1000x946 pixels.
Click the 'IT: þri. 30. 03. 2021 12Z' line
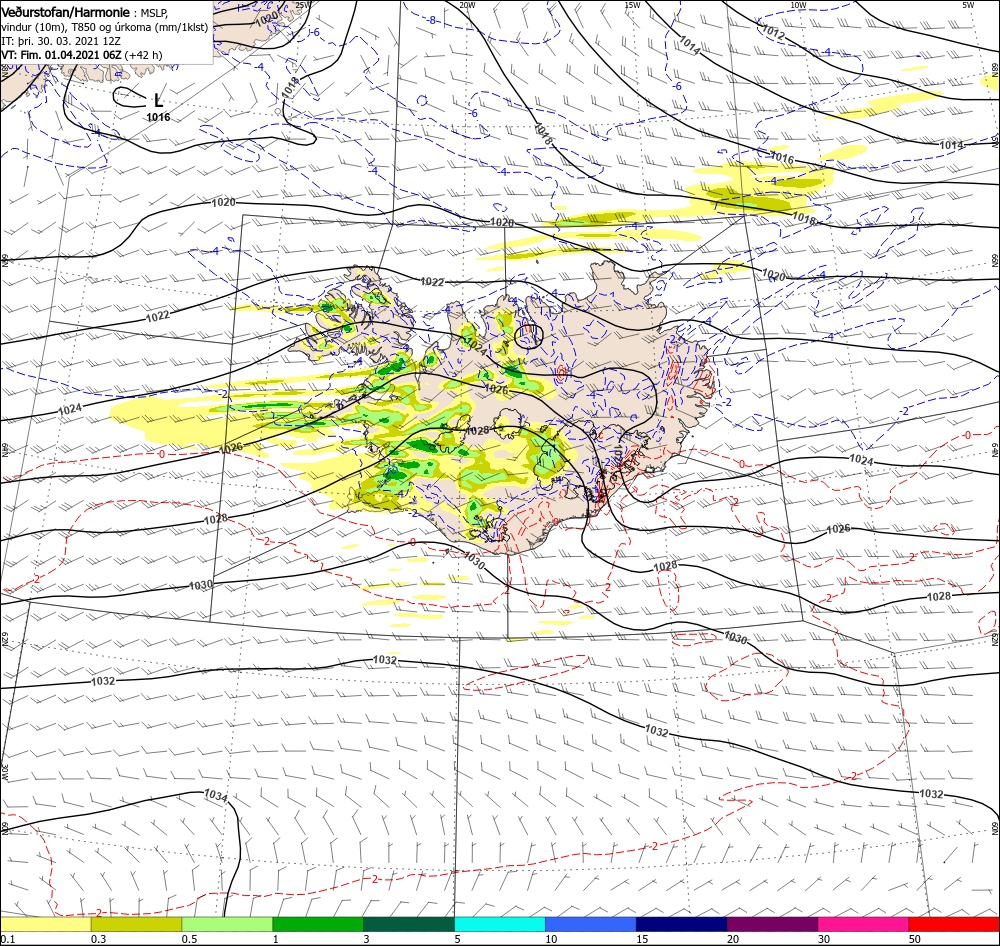click(61, 41)
